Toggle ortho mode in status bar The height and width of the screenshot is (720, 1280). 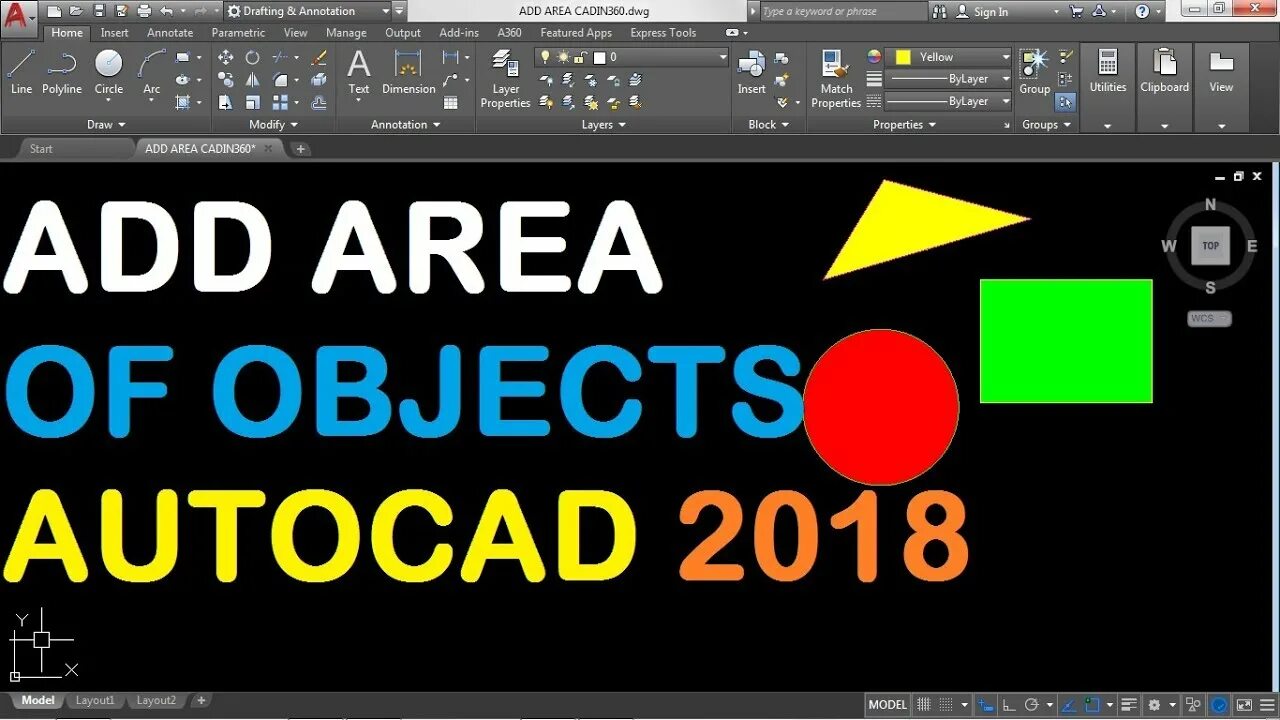point(1010,704)
